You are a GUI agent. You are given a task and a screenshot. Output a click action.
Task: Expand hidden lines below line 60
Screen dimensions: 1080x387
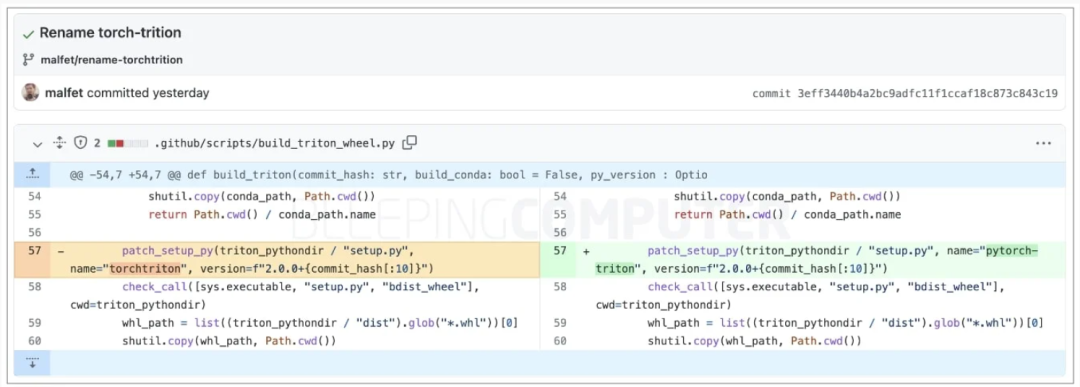pos(32,363)
